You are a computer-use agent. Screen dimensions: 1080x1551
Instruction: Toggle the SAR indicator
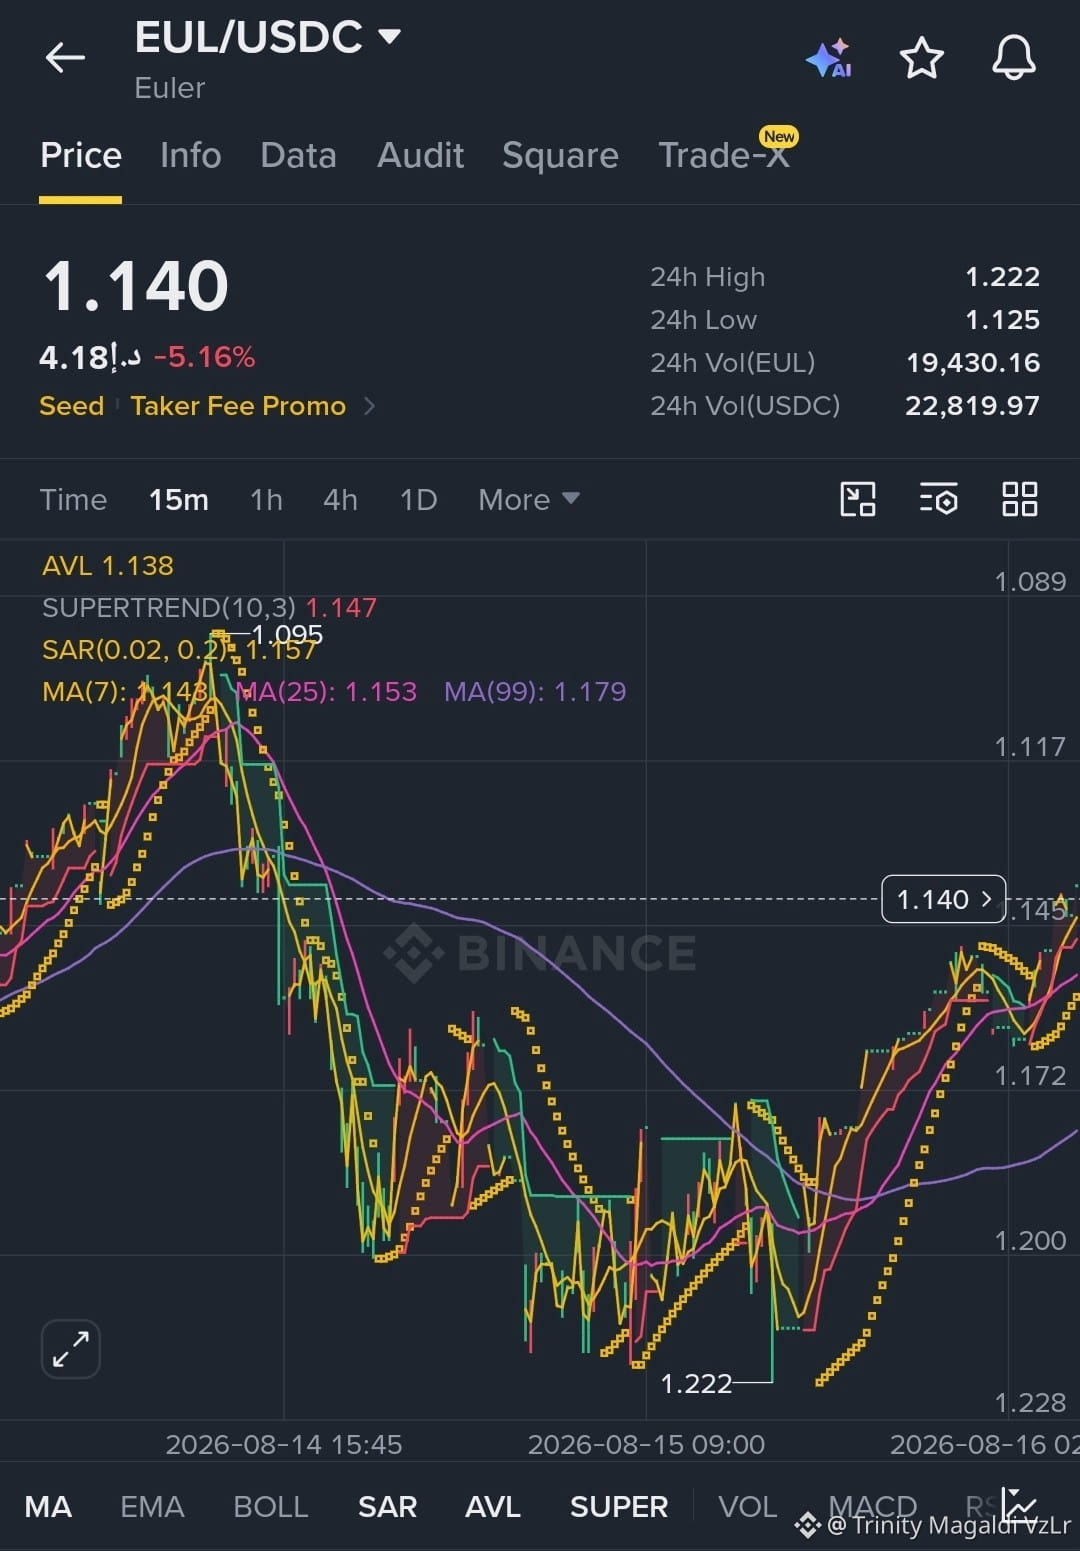[x=387, y=1506]
